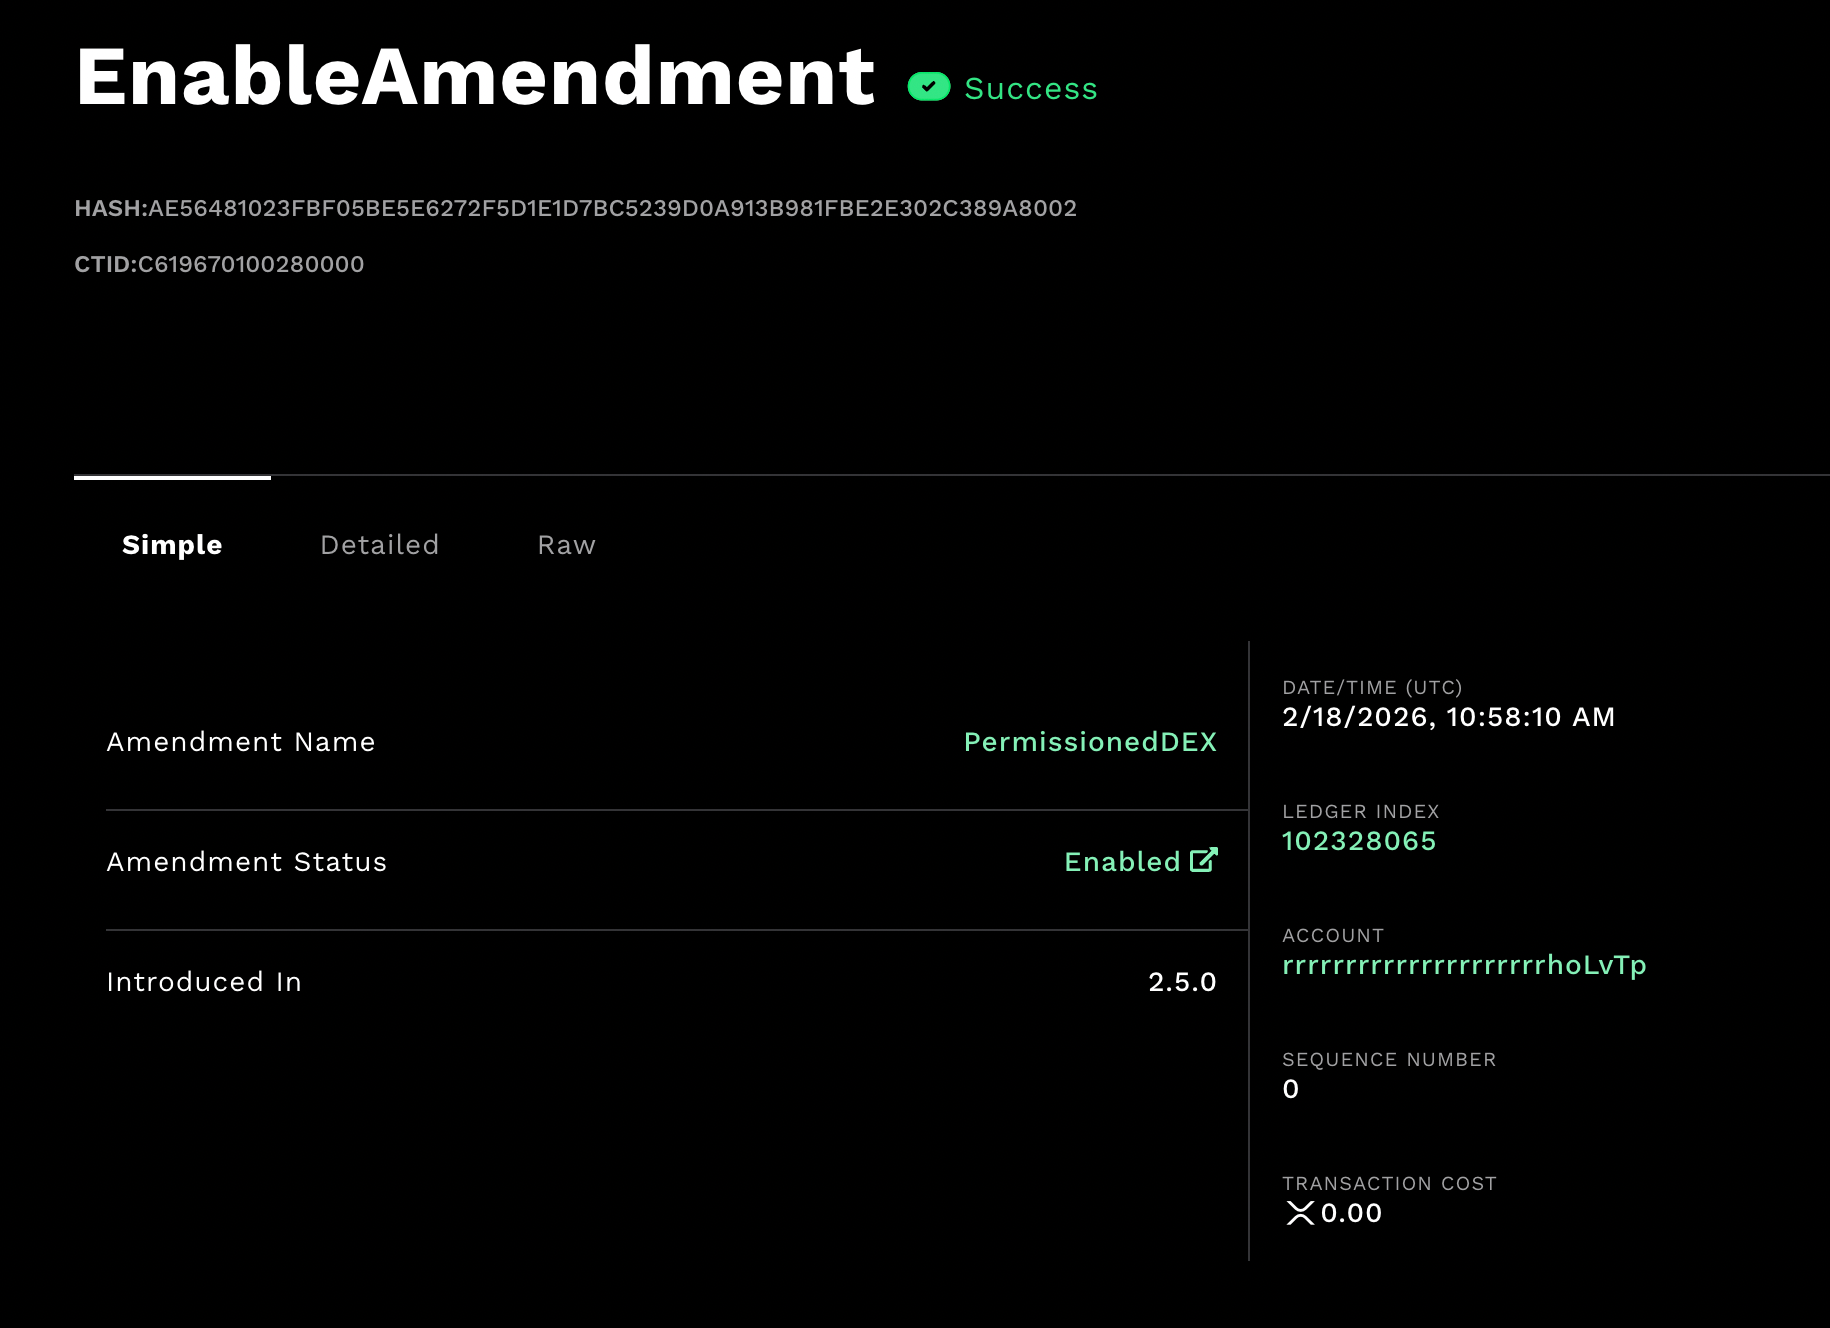
Task: Click the Success status text
Action: [x=1031, y=89]
